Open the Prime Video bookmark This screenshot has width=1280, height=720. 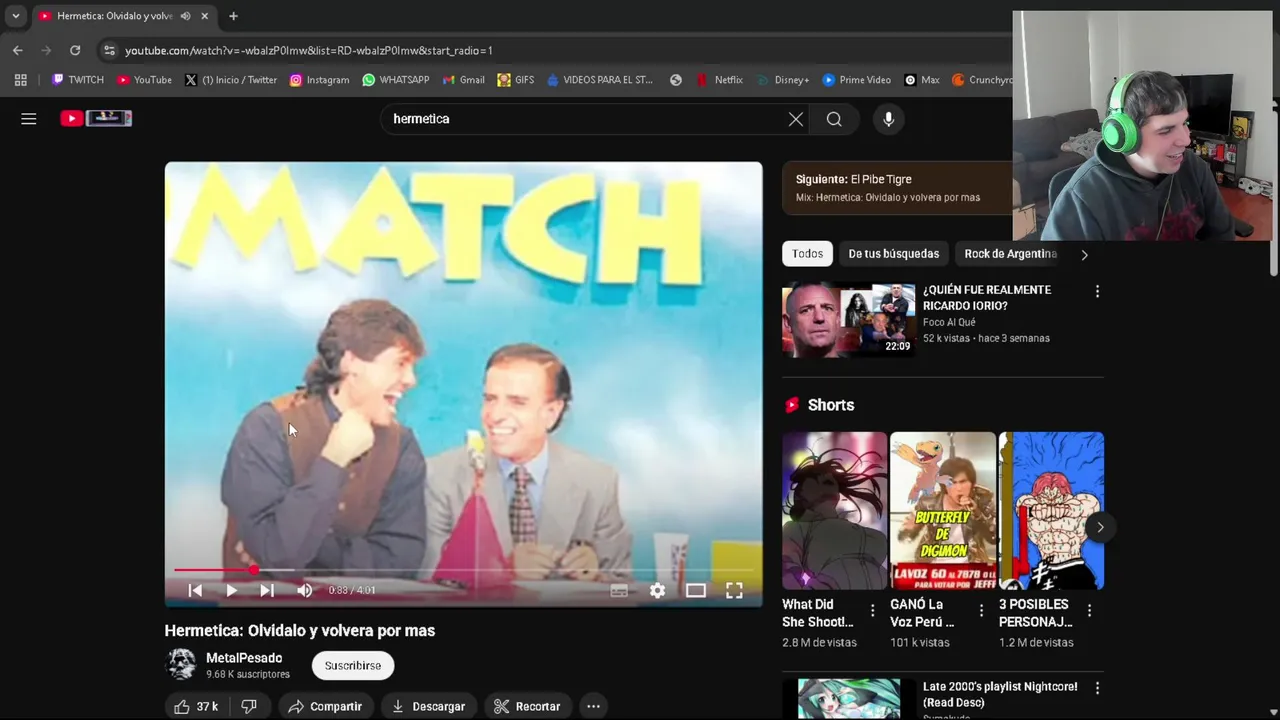[x=856, y=80]
